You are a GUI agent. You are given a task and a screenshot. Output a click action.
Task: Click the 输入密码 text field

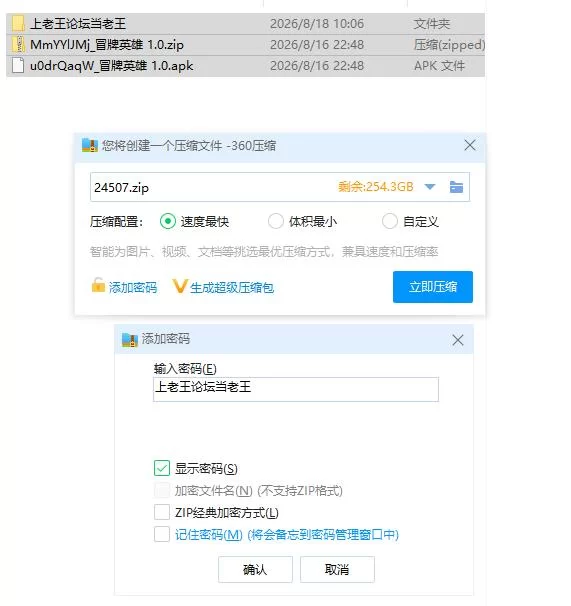(296, 390)
